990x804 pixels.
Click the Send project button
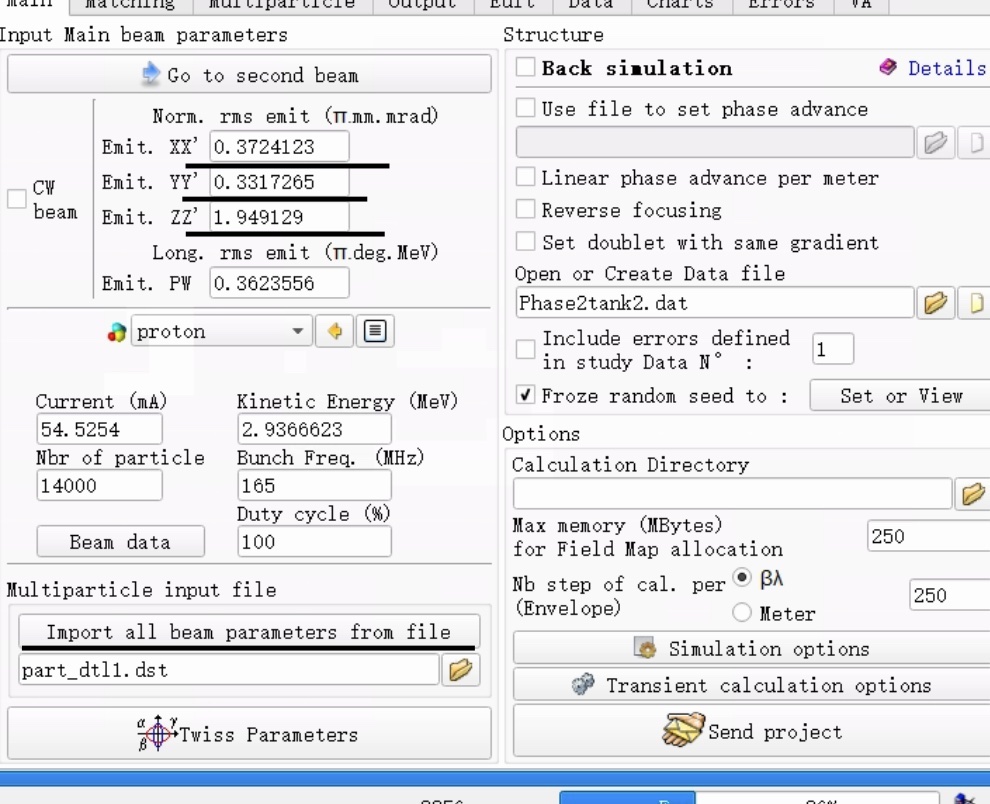pyautogui.click(x=752, y=732)
